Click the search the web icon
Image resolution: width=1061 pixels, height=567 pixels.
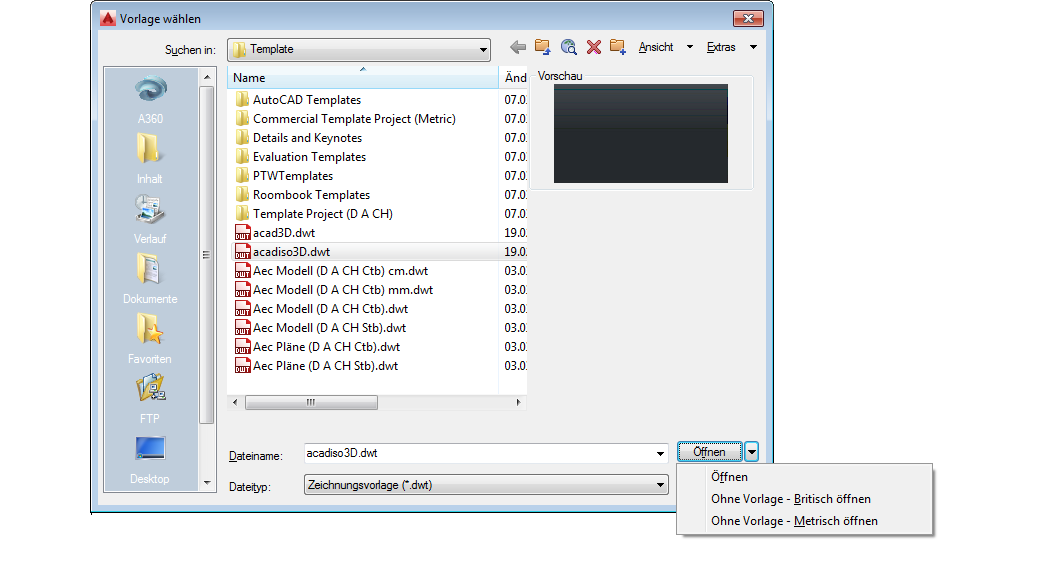[568, 47]
